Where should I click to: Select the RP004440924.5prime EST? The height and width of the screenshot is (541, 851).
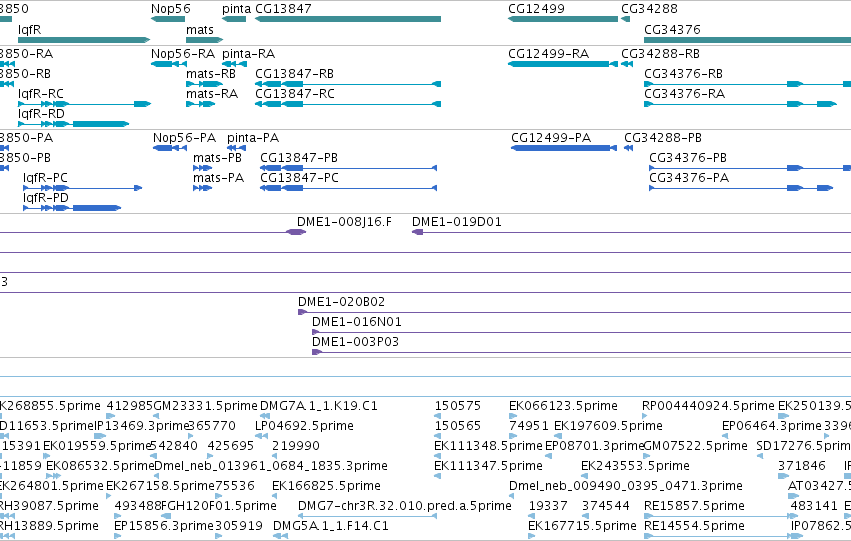coord(645,416)
